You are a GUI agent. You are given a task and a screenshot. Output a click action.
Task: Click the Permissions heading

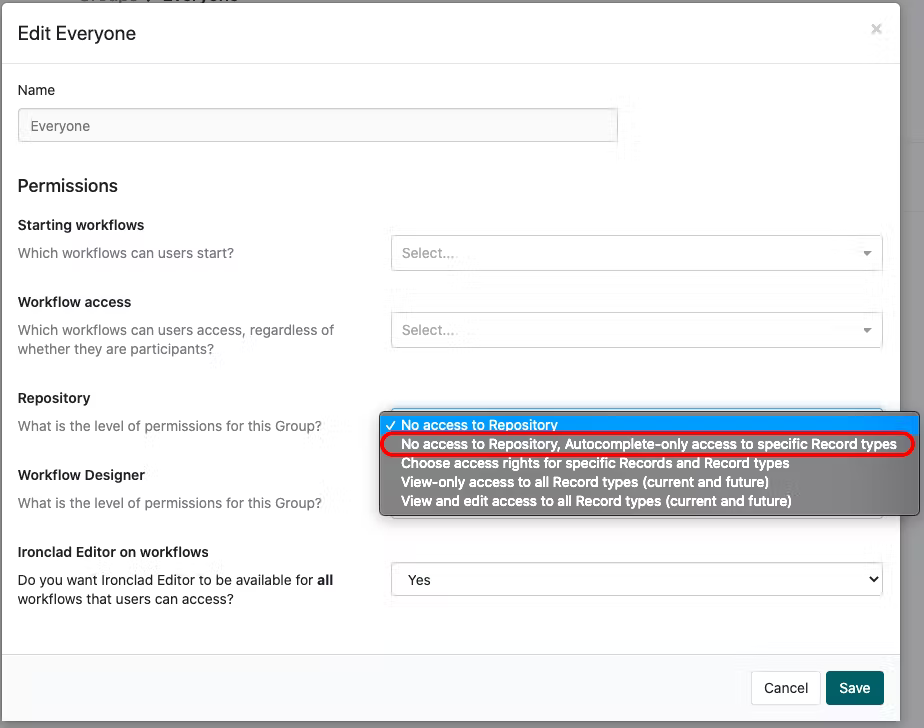coord(68,186)
